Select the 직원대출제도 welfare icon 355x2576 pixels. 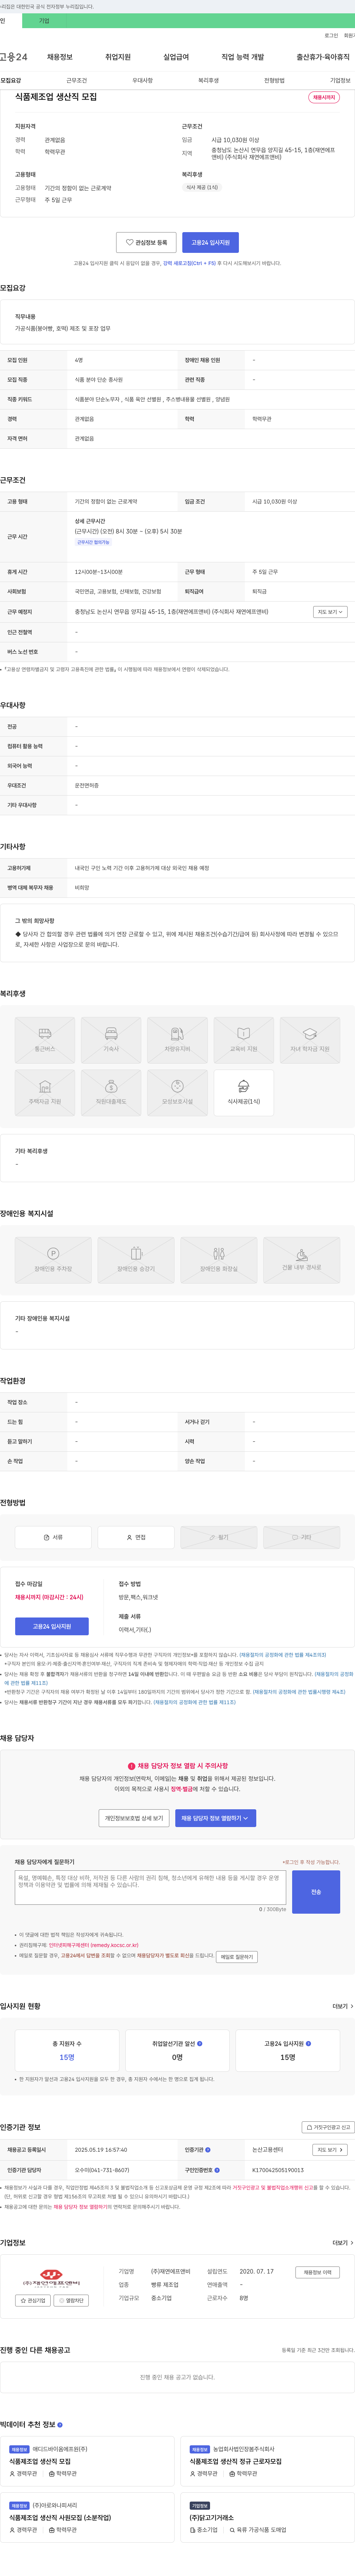[x=111, y=1092]
